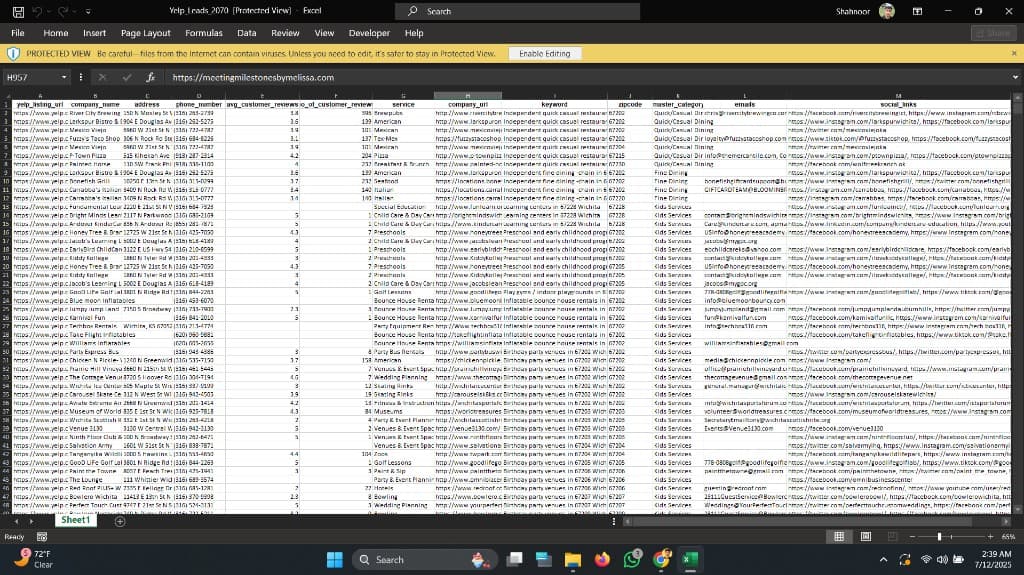Zoom in with the plus button
This screenshot has height=575, width=1024.
pos(990,536)
